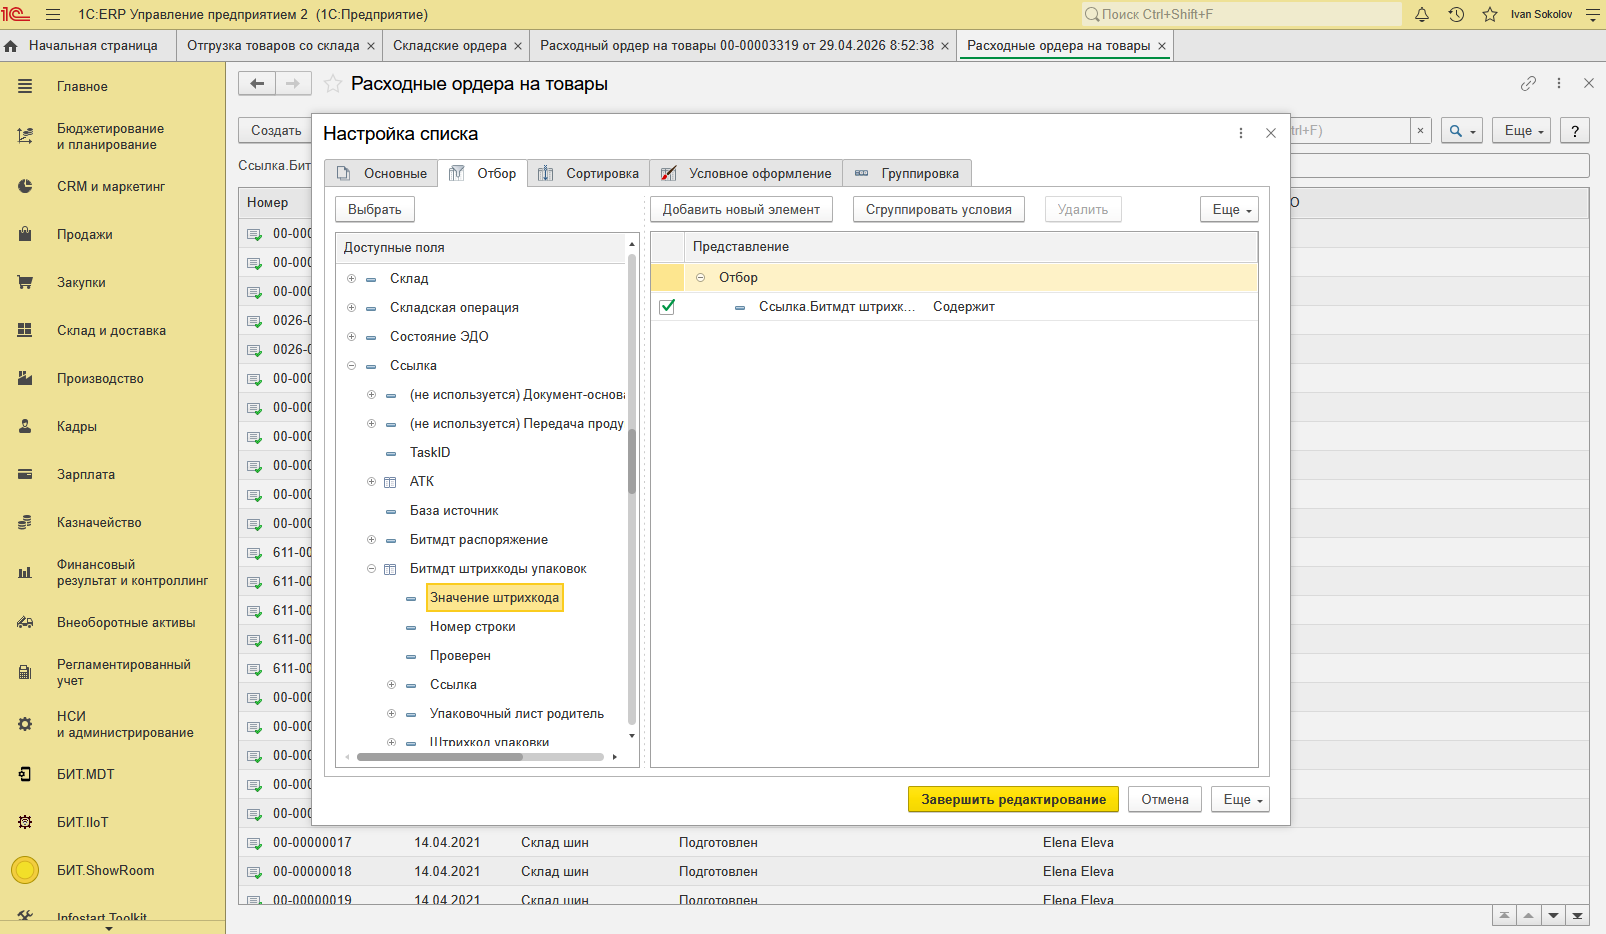The image size is (1606, 934).
Task: Open Зарплата section in sidebar
Action: point(112,475)
